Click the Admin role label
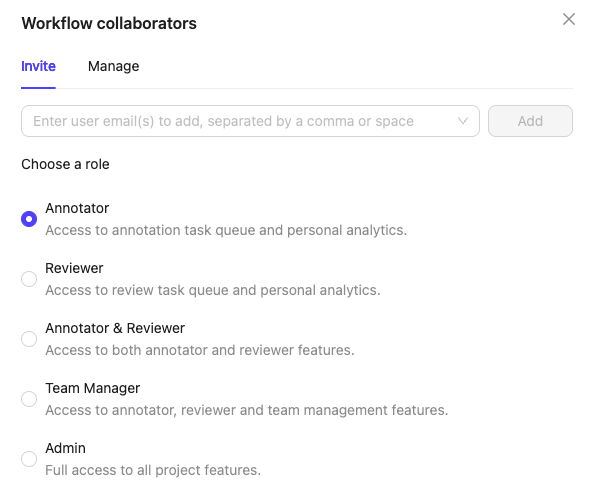Screen dimensions: 589x495 [x=65, y=448]
